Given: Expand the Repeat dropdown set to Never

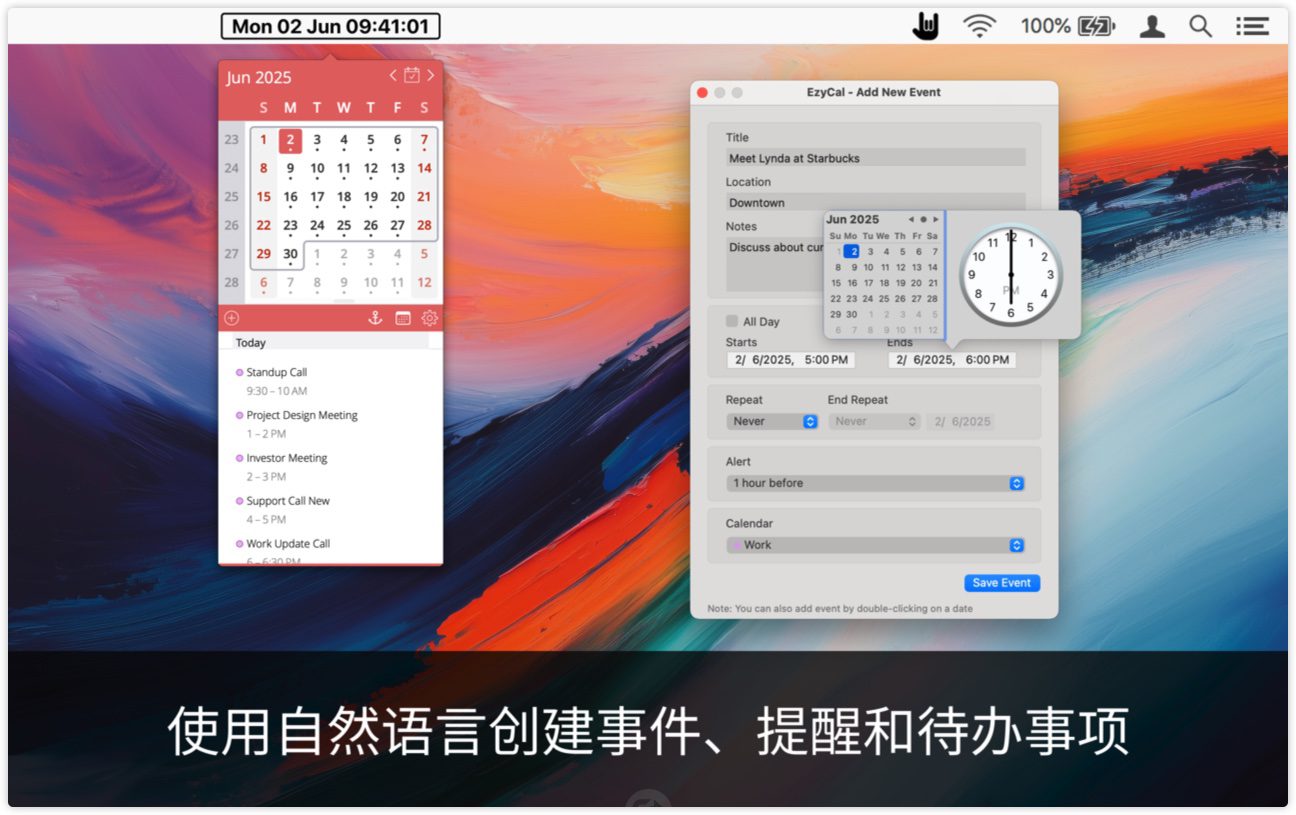Looking at the screenshot, I should [x=772, y=421].
